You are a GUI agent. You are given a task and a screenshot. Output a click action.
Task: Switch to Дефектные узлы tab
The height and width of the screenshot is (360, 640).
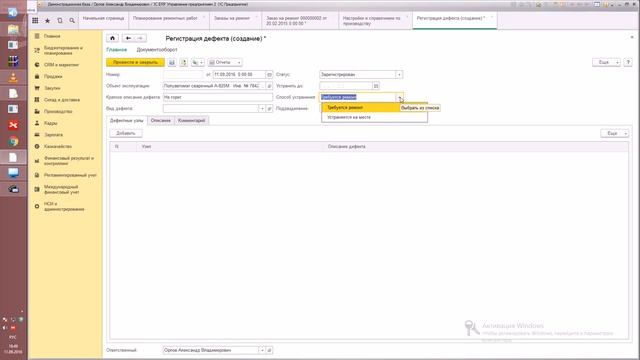click(127, 121)
